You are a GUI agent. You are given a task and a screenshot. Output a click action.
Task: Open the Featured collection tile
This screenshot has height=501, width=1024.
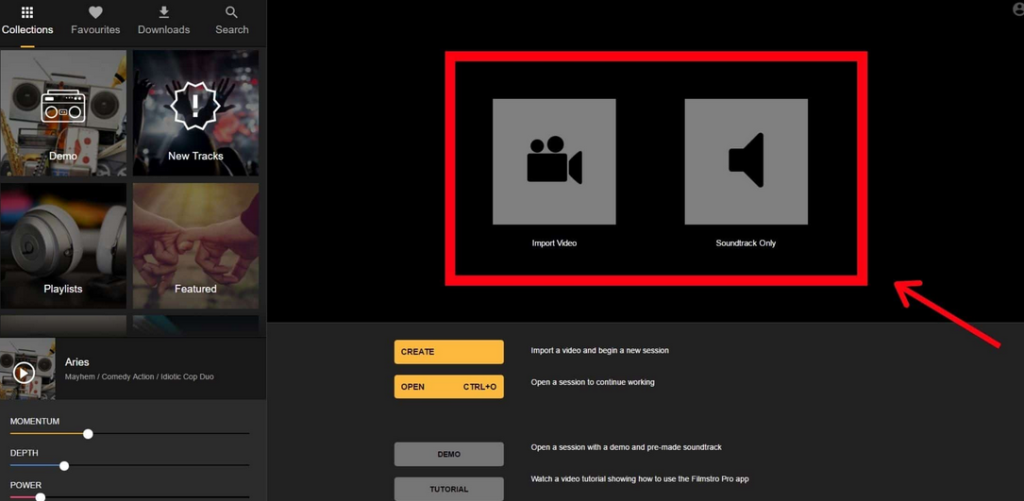coord(196,246)
